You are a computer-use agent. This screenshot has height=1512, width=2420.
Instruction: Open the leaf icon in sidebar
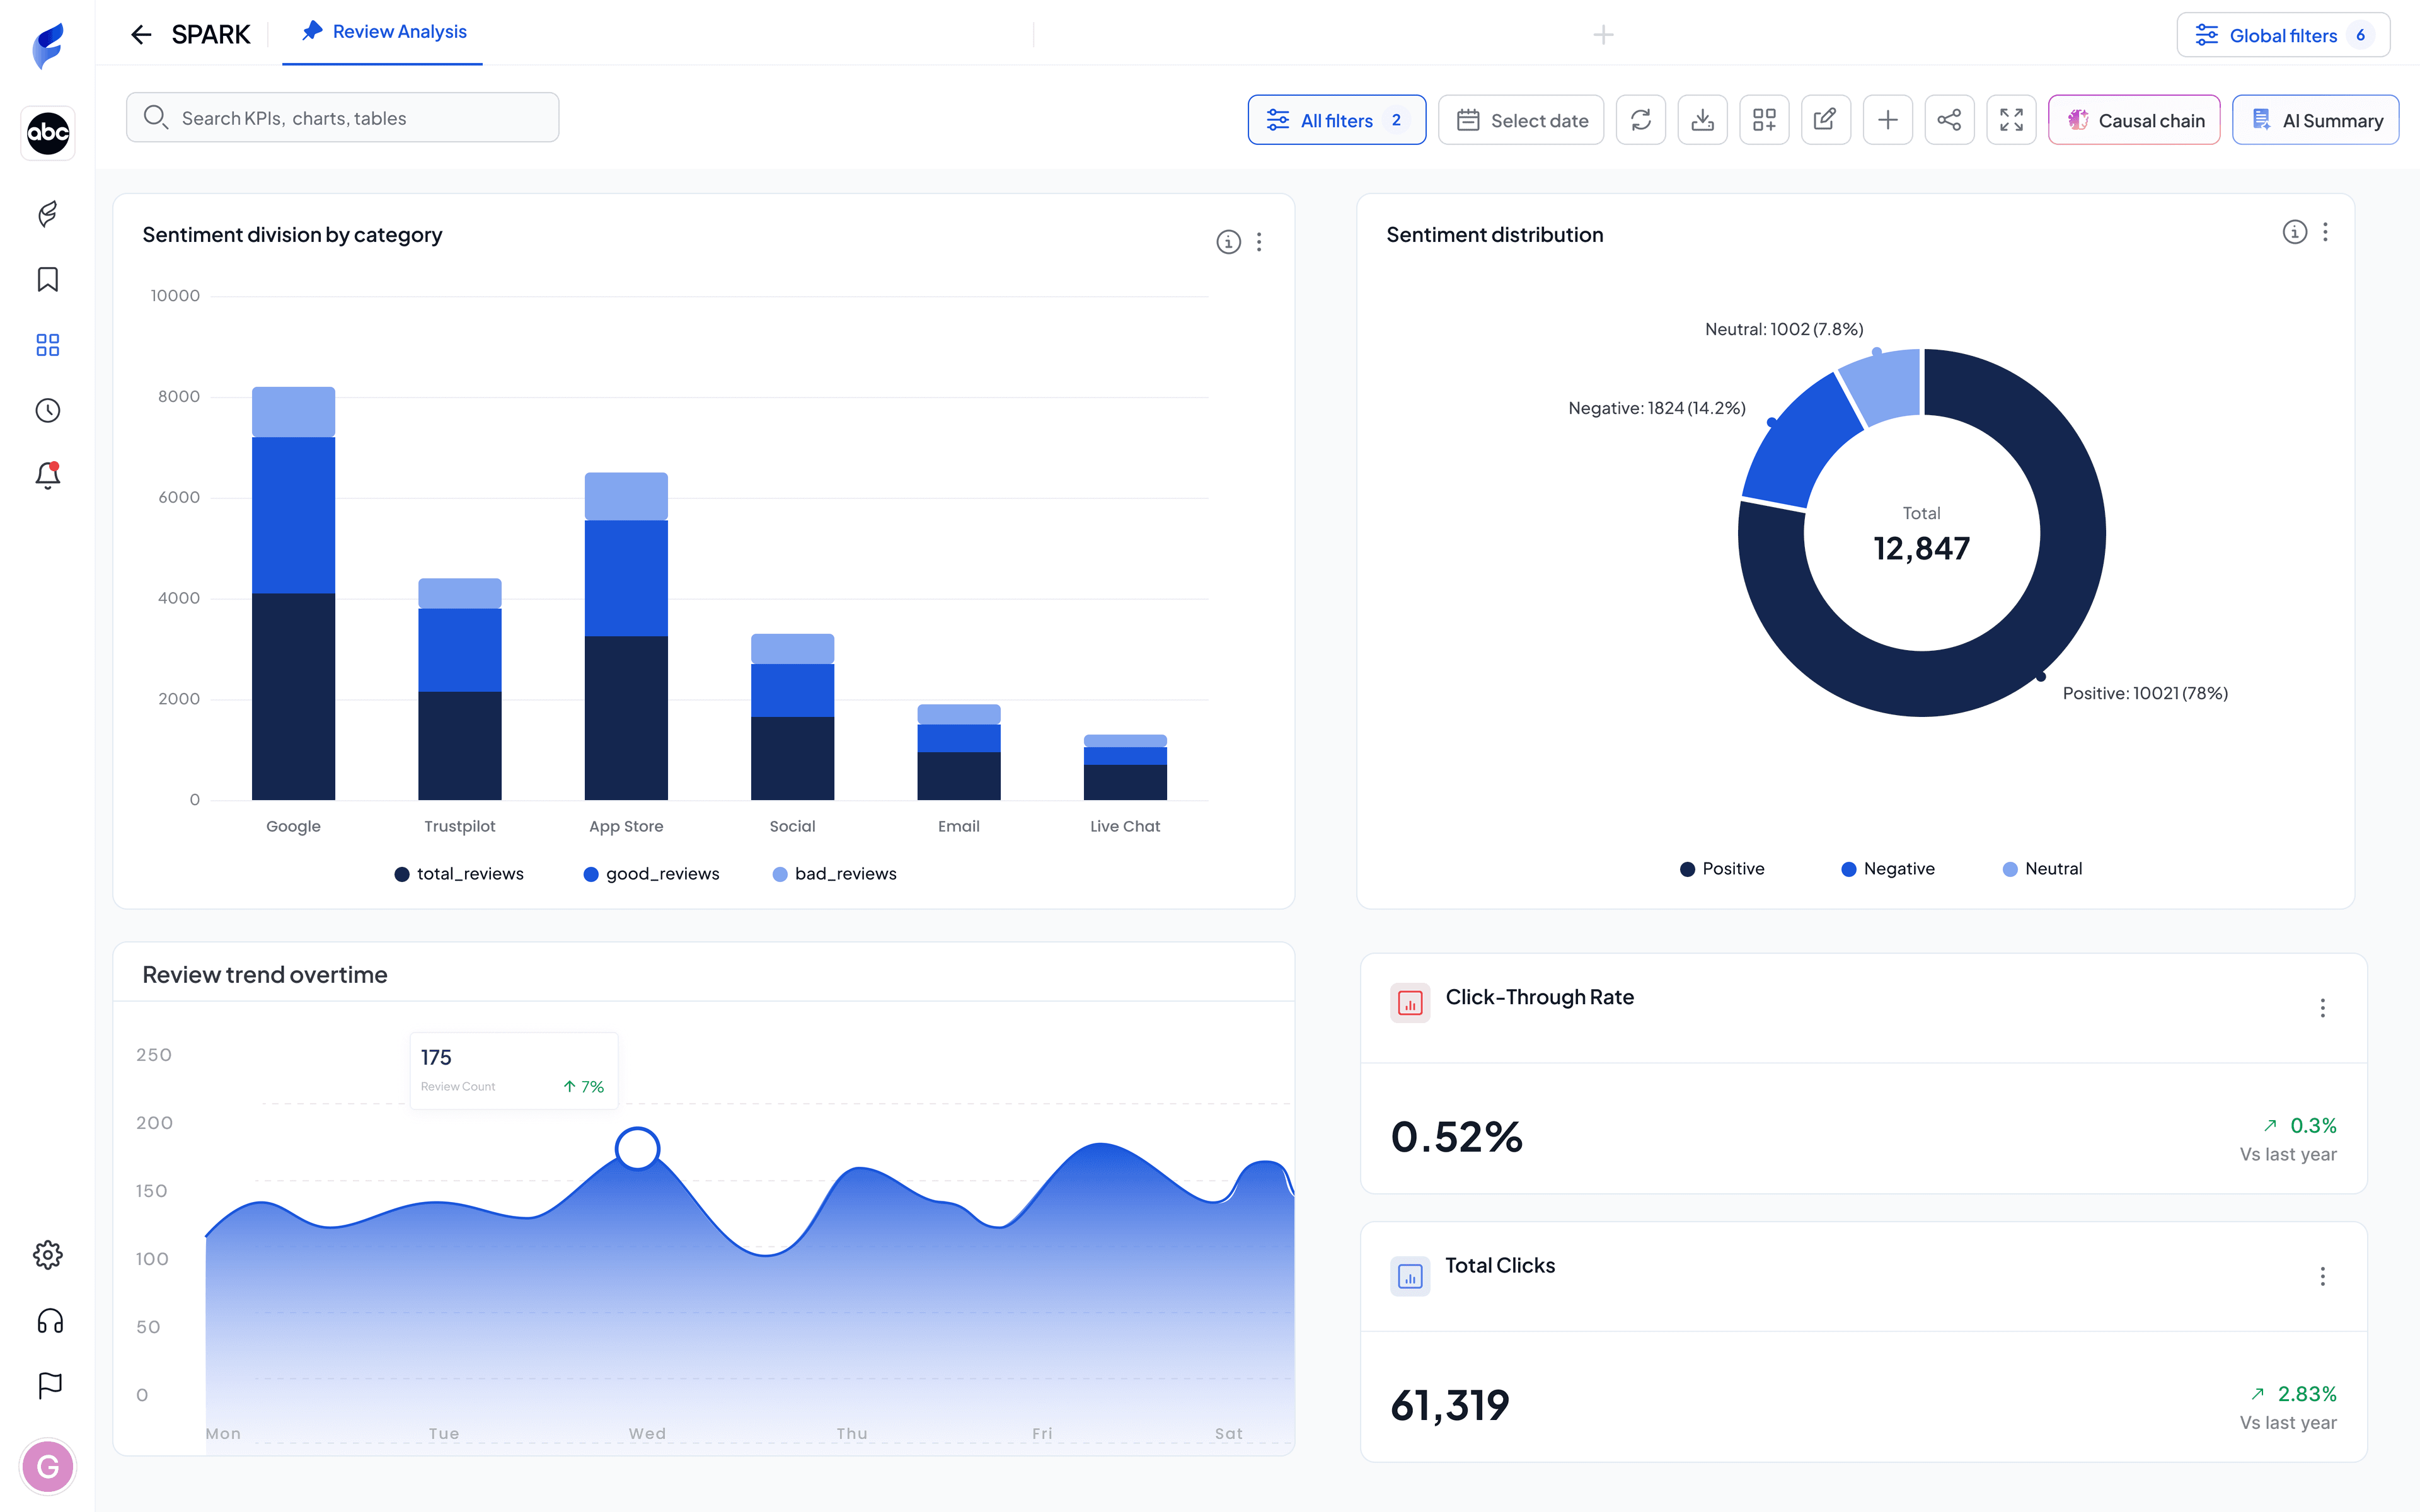pos(48,213)
